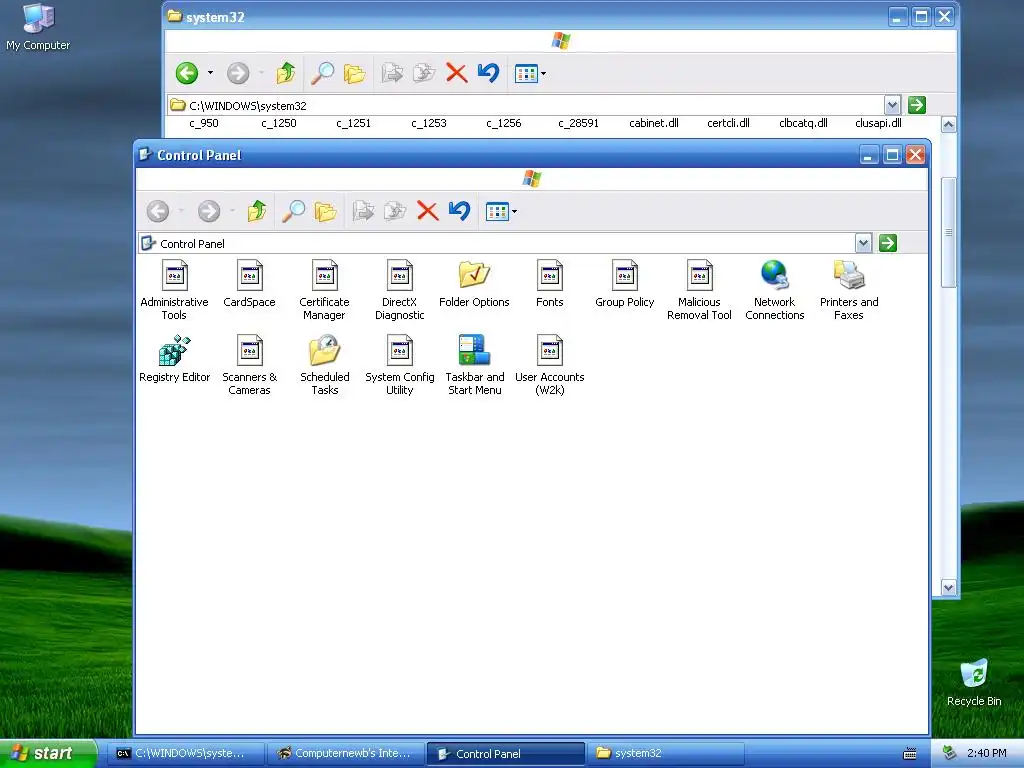Expand system32 address bar dropdown
Image resolution: width=1024 pixels, height=768 pixels.
pyautogui.click(x=892, y=105)
